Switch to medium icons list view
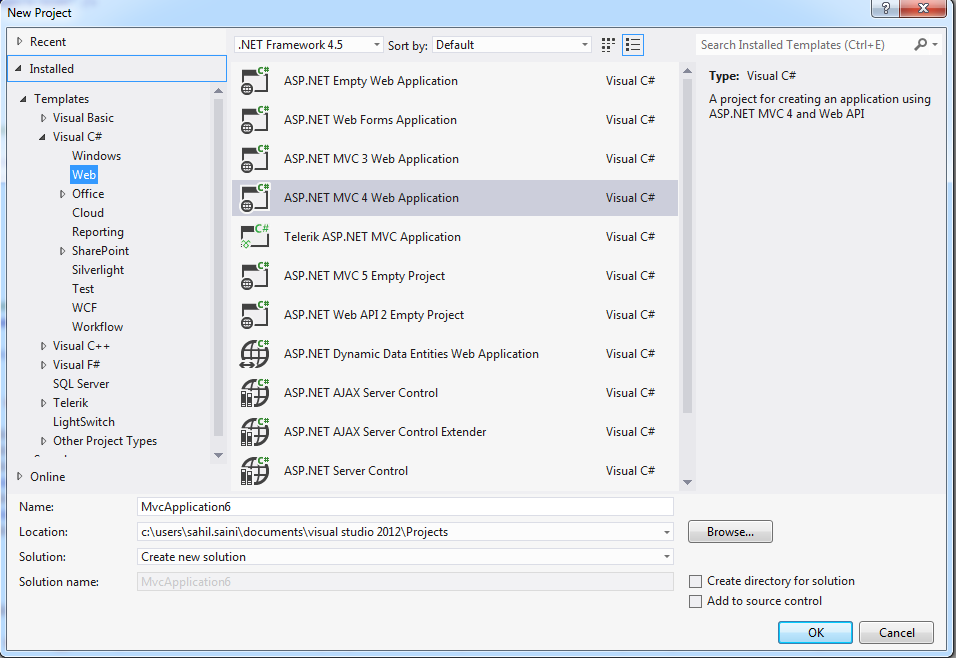Image resolution: width=956 pixels, height=658 pixels. 633,45
